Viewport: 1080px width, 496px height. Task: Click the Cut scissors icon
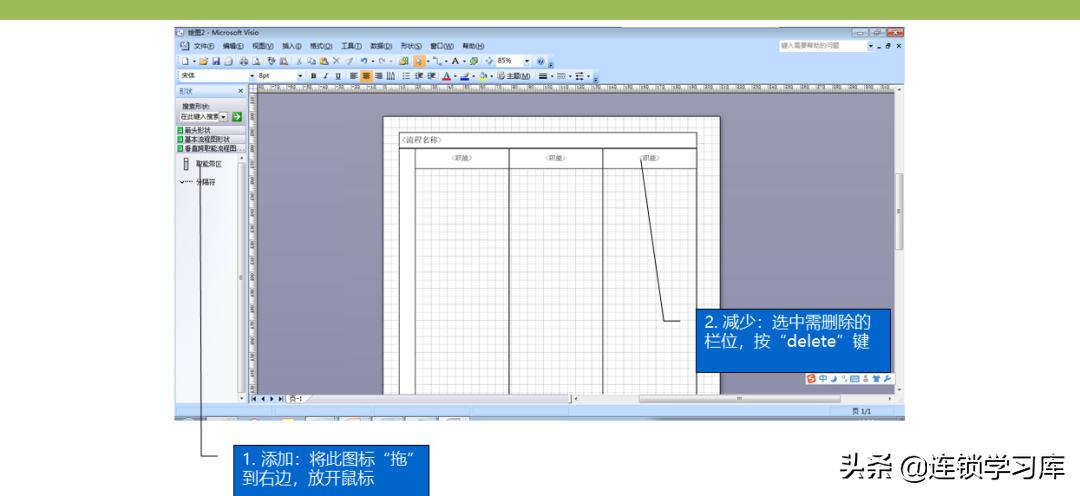[x=299, y=61]
